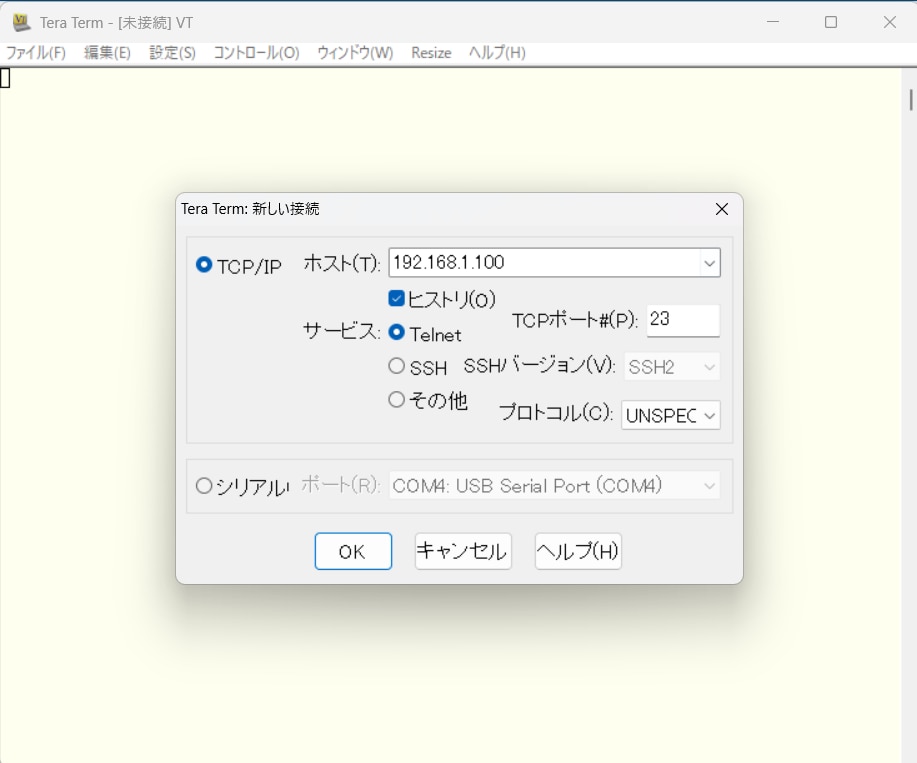This screenshot has height=763, width=917.
Task: Open the コントロール(O) menu
Action: 256,53
